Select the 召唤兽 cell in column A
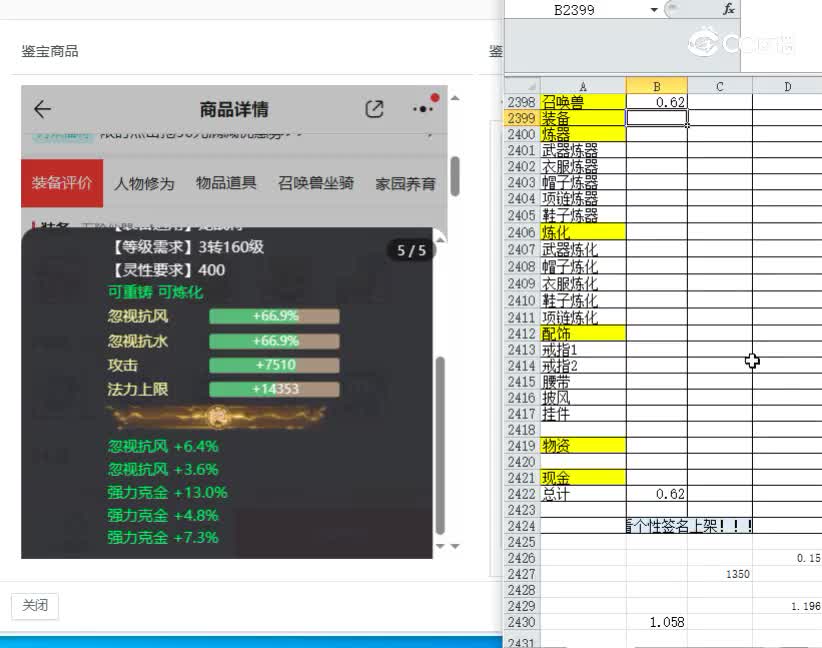 click(x=583, y=102)
